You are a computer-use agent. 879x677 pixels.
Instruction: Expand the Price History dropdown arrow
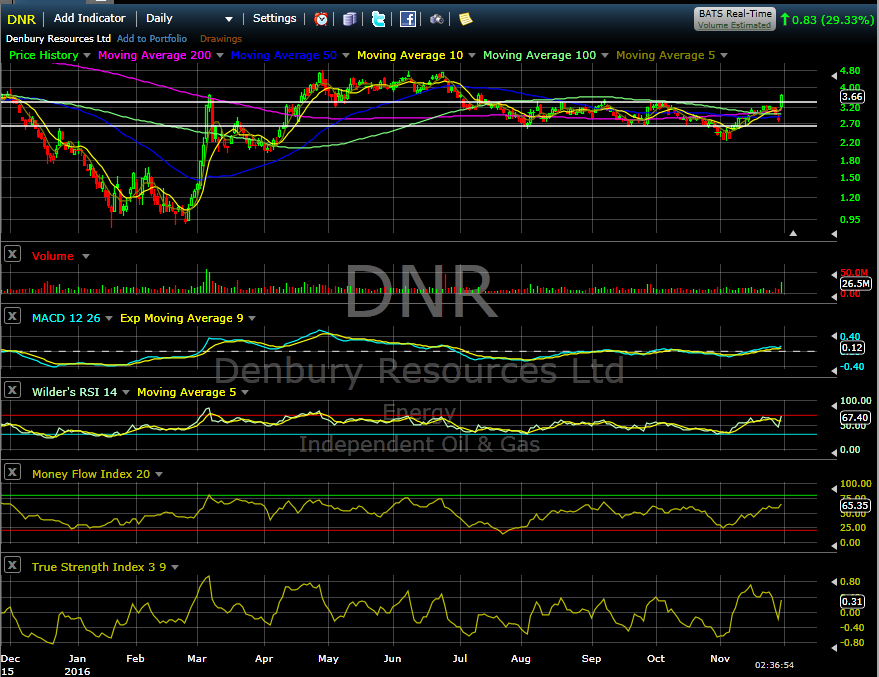click(x=87, y=55)
